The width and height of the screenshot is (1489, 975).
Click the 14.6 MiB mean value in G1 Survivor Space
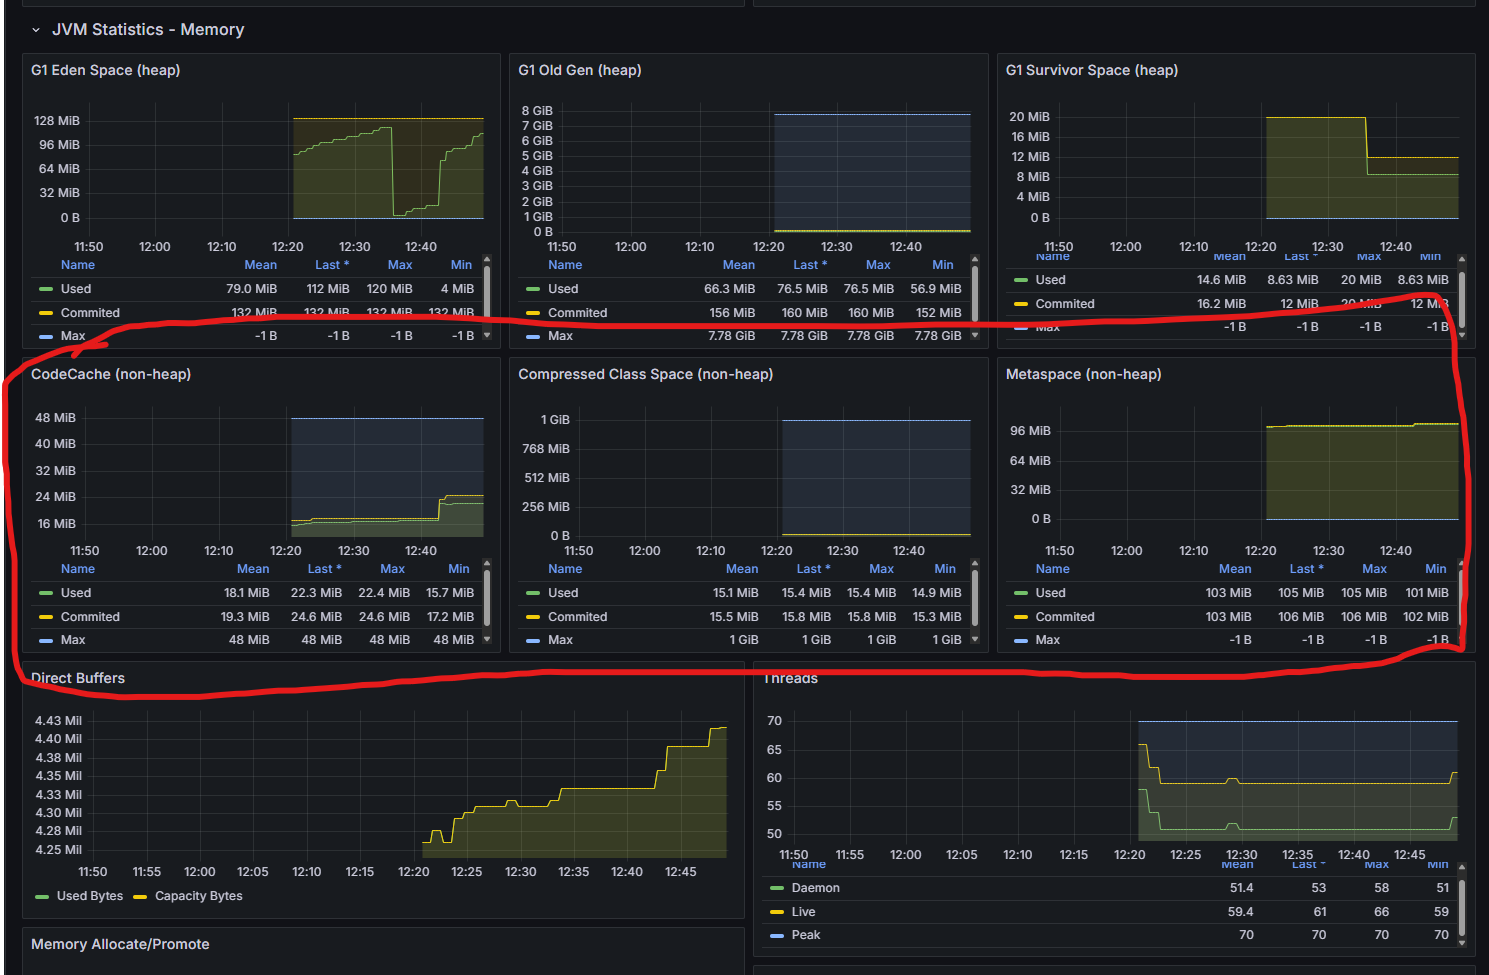(x=1221, y=280)
